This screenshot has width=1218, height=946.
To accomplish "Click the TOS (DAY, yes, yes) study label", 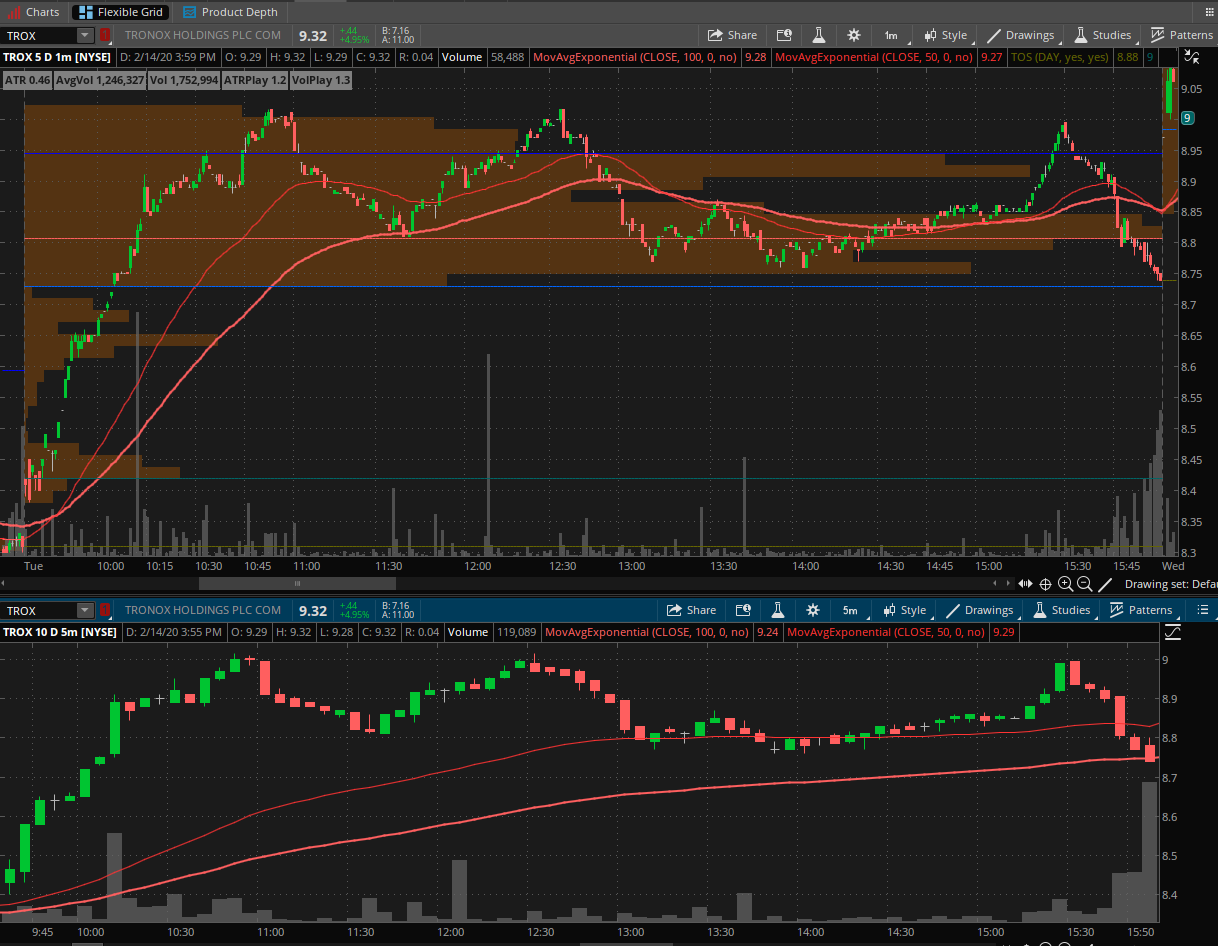I will 1059,57.
